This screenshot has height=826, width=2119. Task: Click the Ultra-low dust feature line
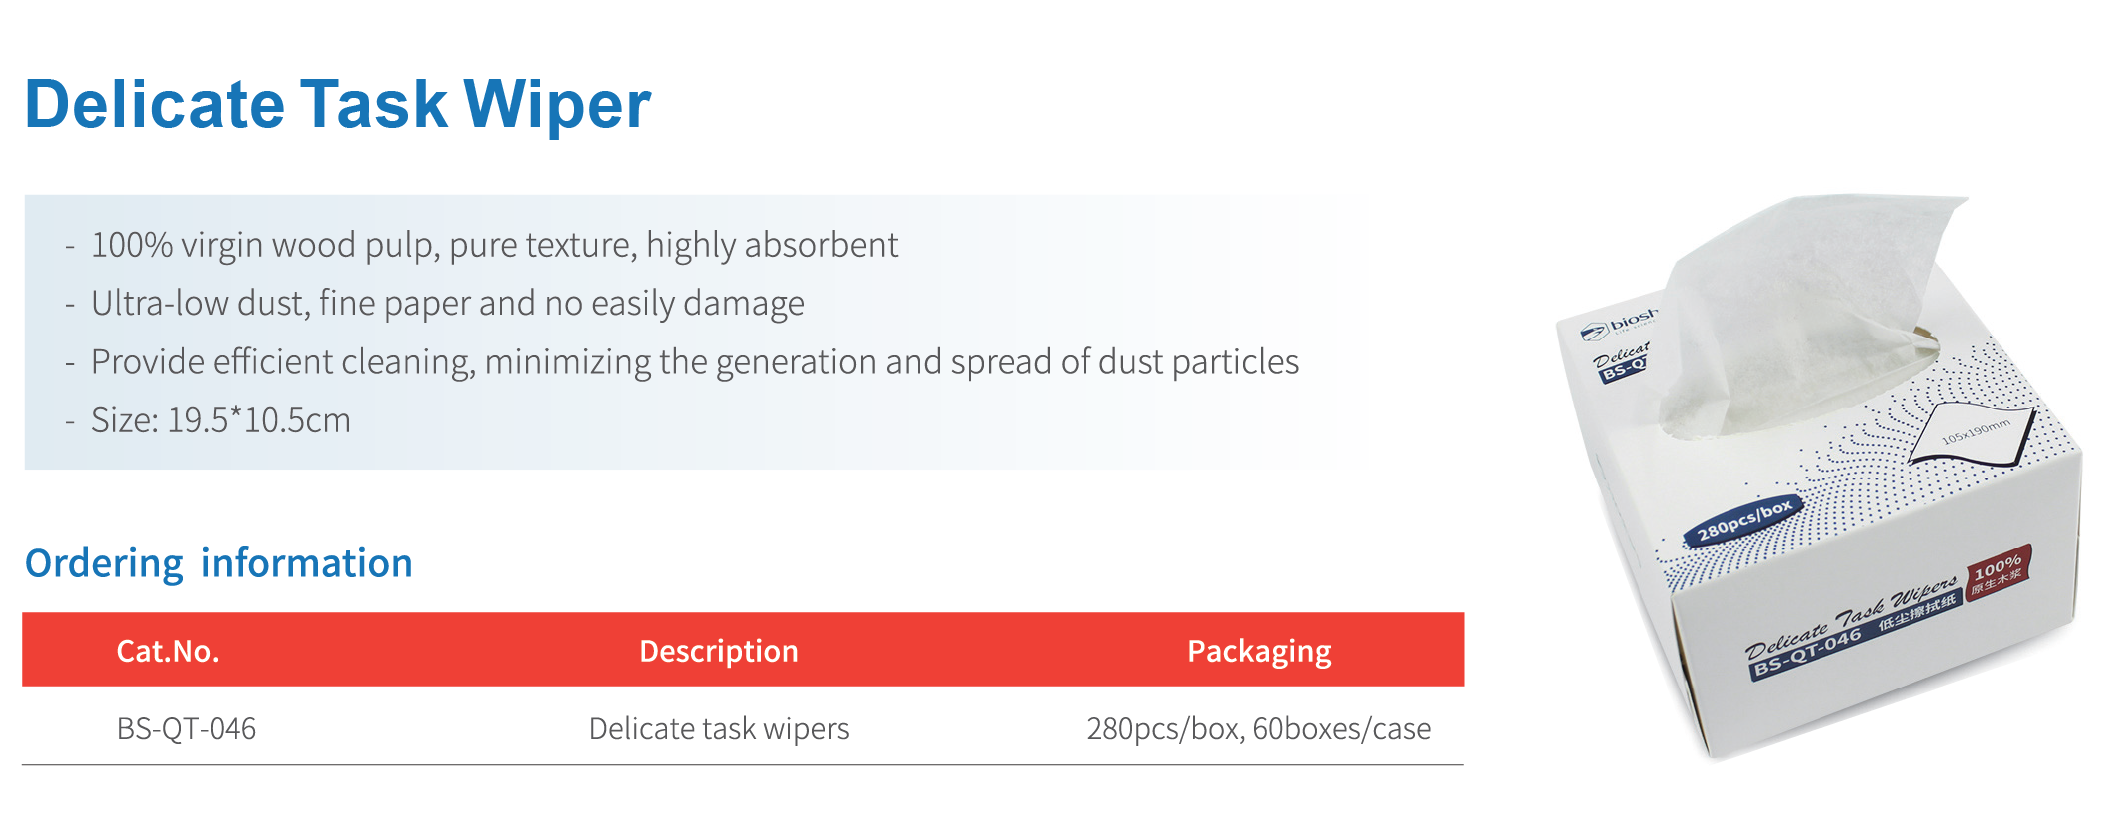[x=447, y=303]
